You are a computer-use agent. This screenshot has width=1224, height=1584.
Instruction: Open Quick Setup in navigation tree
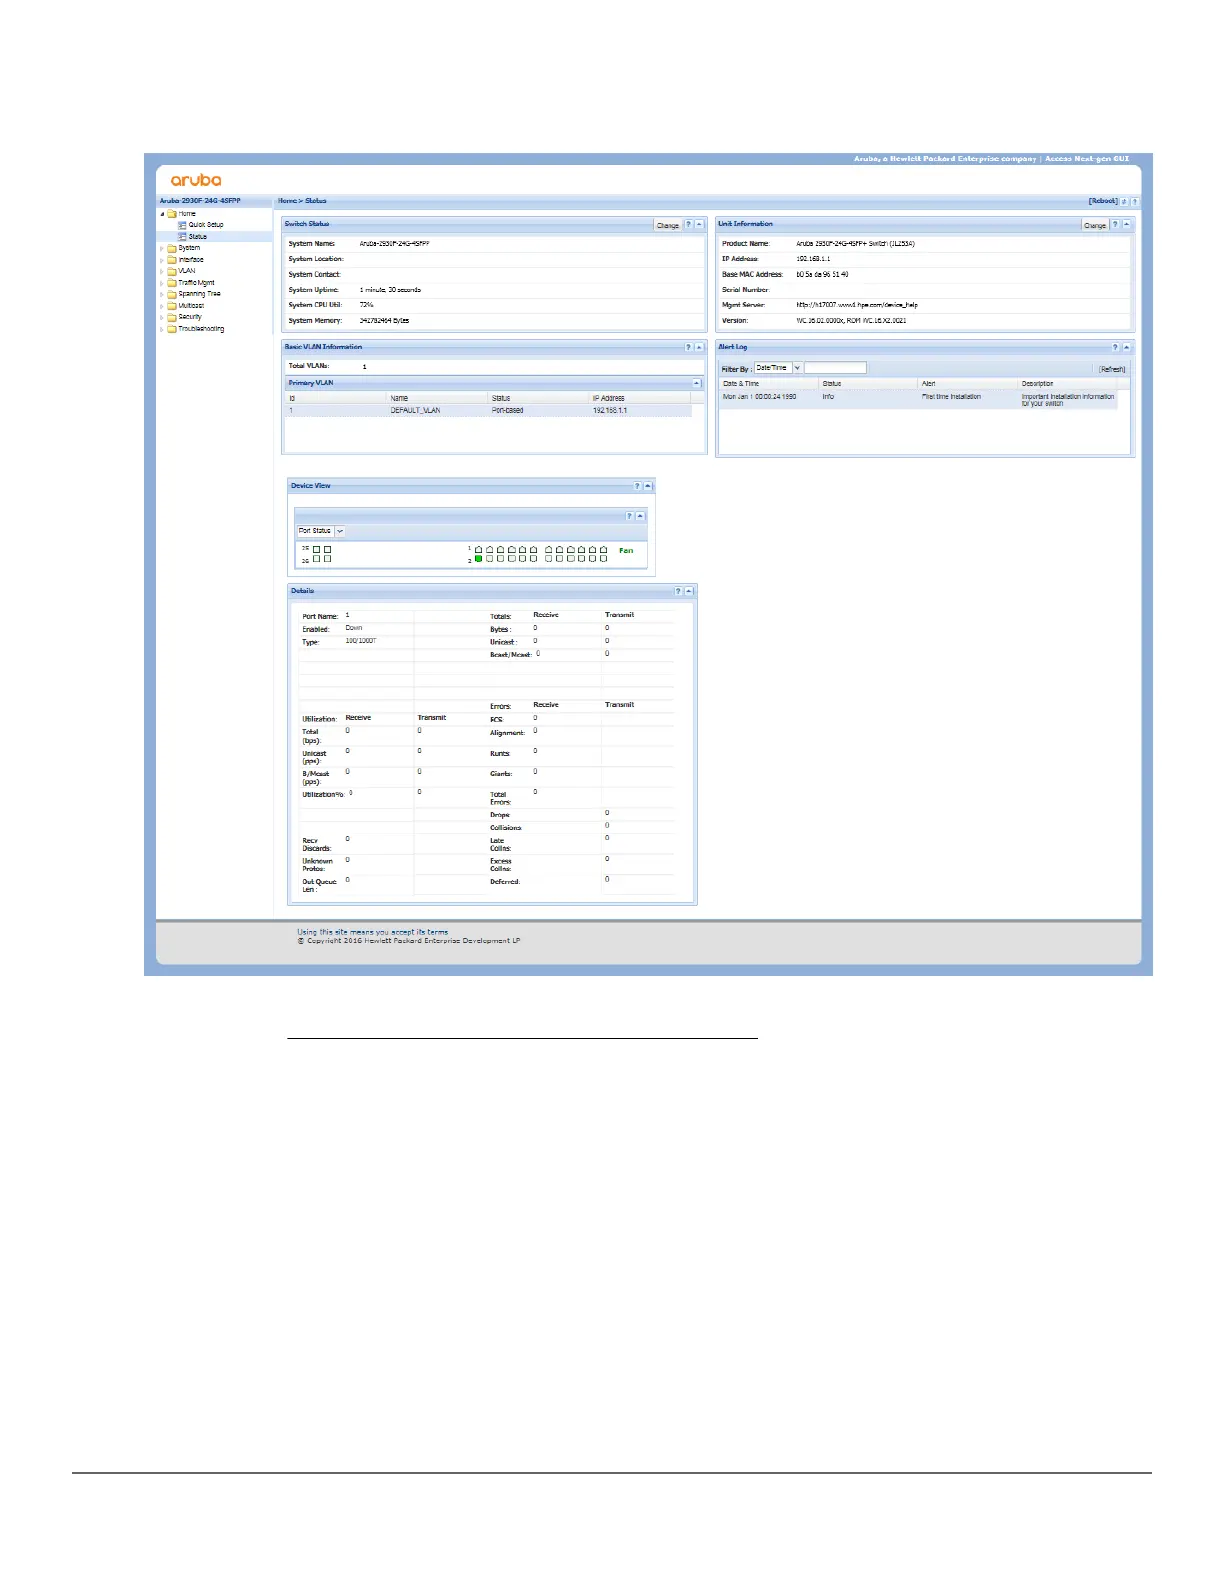(x=206, y=225)
